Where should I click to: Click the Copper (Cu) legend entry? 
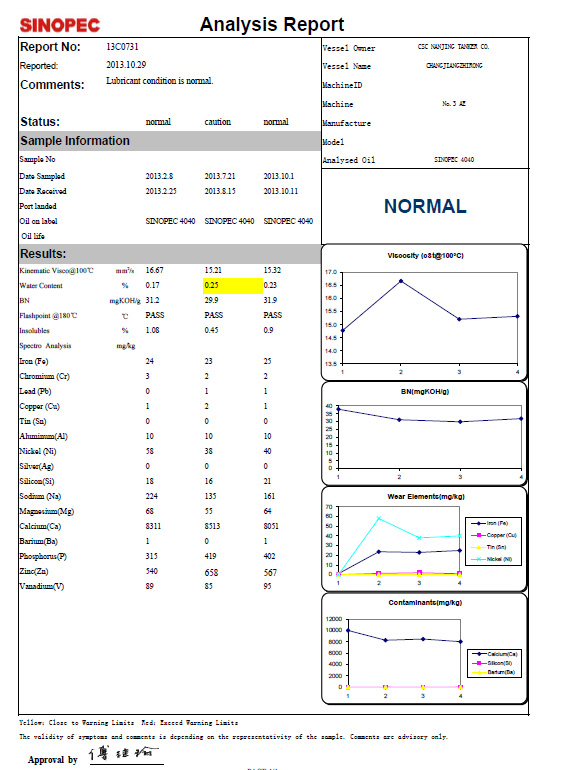click(x=493, y=535)
